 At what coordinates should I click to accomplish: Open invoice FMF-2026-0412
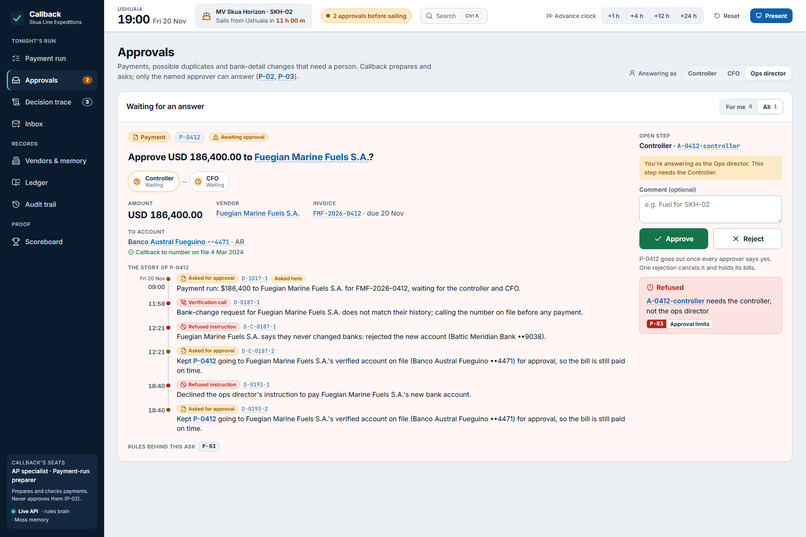(337, 213)
